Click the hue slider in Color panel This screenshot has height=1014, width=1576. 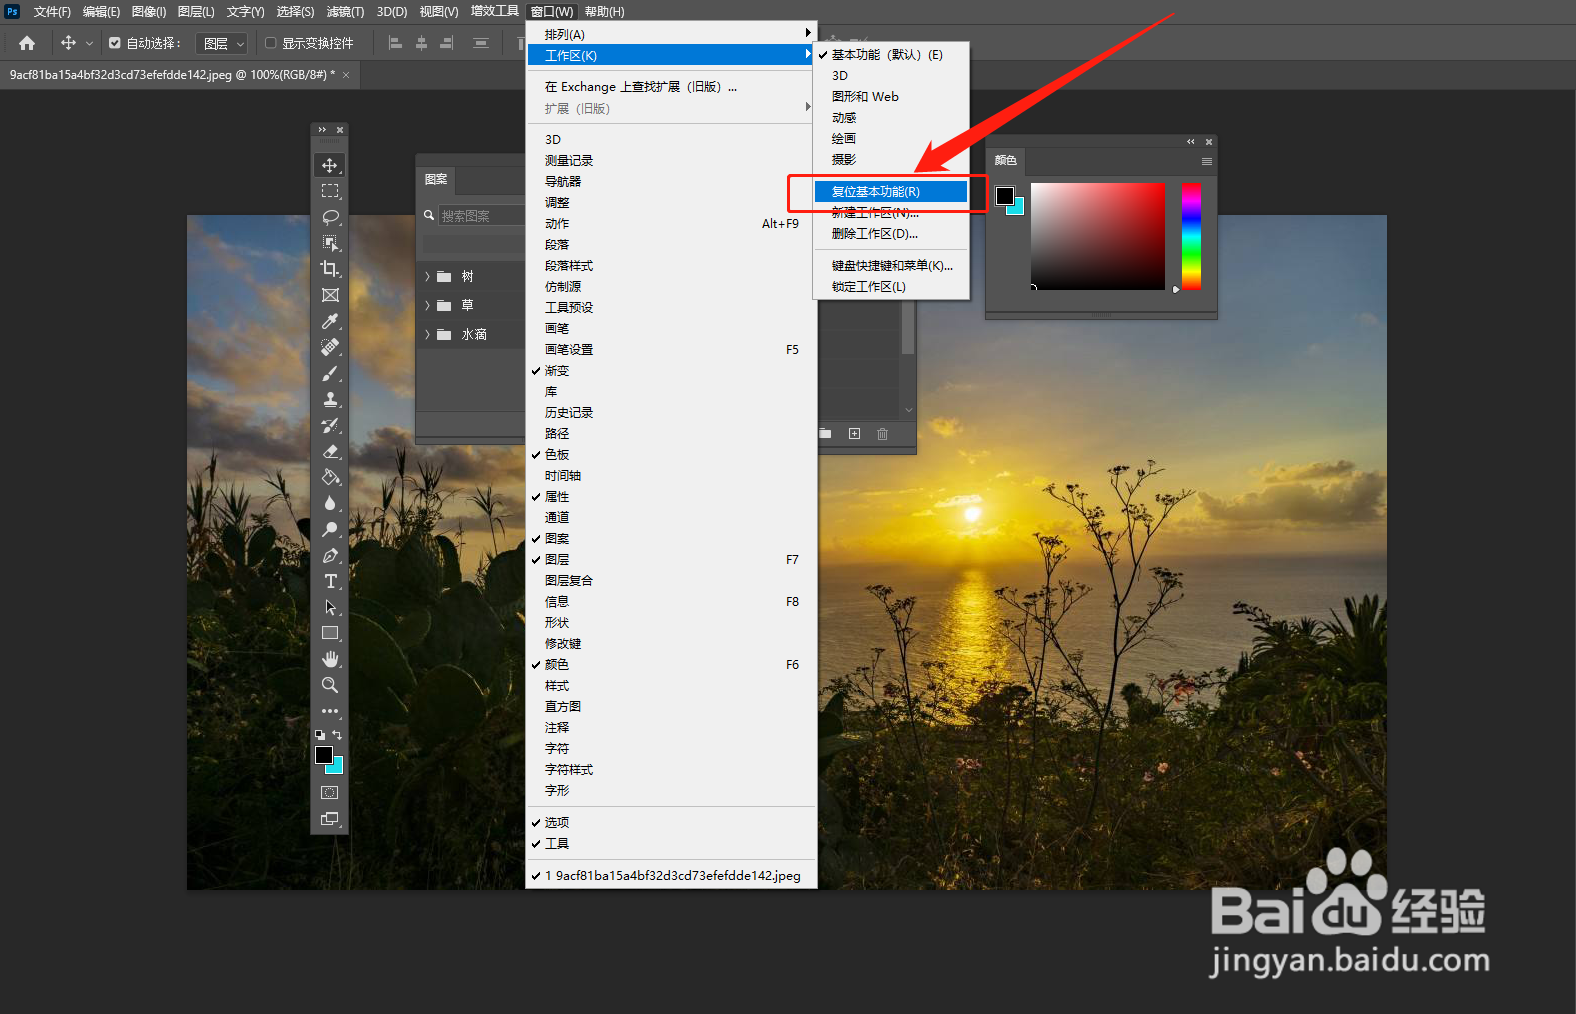[x=1191, y=236]
